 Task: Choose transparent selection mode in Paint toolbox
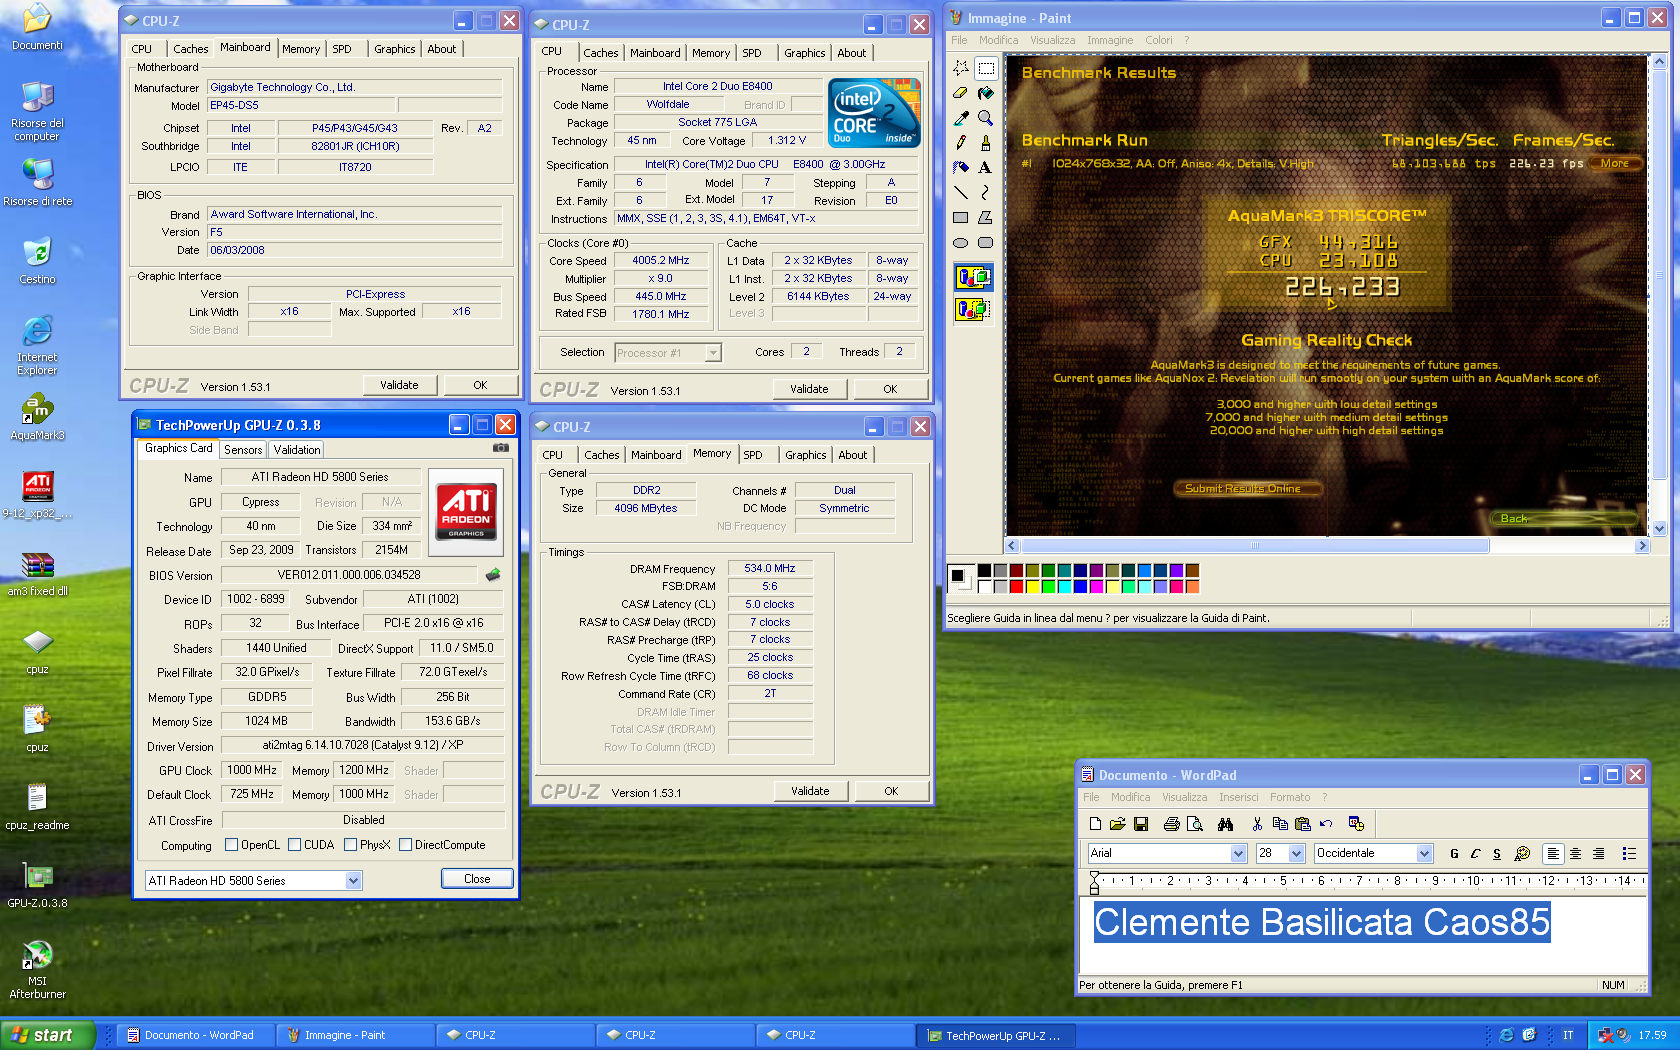(x=973, y=309)
